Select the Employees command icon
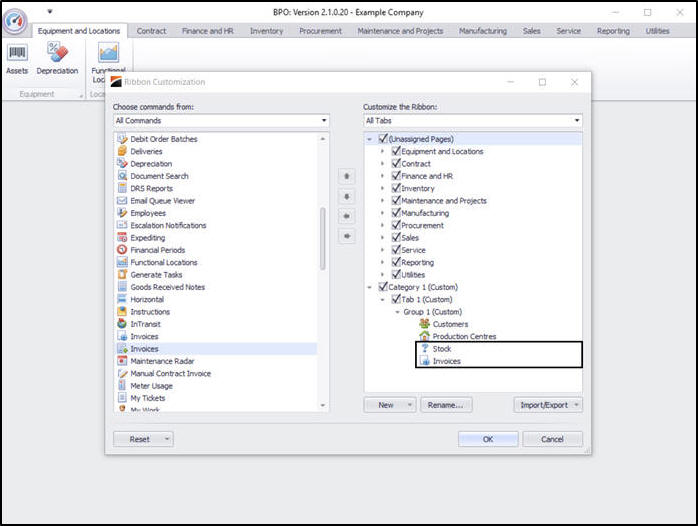Viewport: 698px width, 526px height. coord(122,213)
